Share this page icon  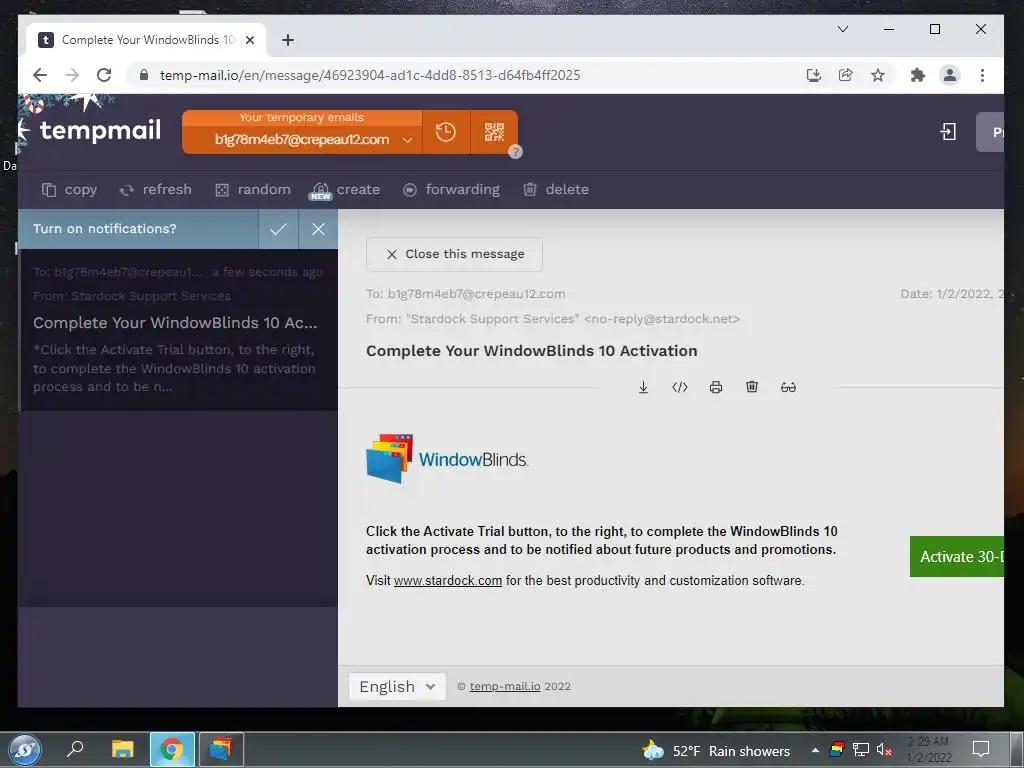tap(845, 75)
